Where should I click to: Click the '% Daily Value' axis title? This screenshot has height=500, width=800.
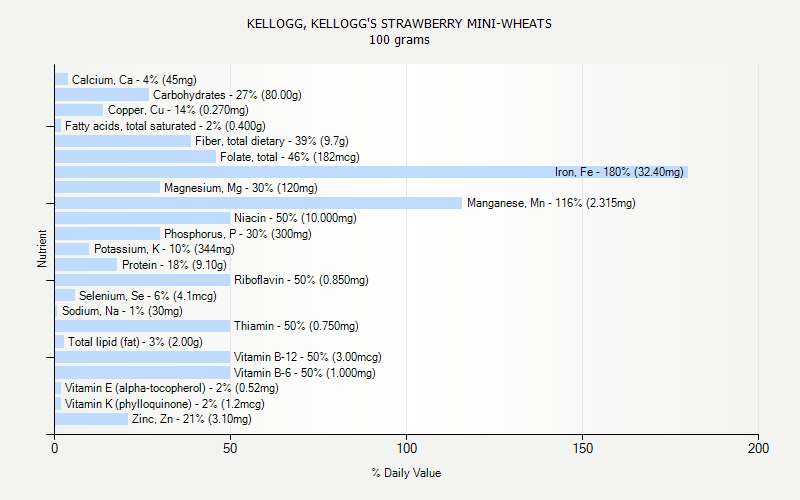(x=406, y=473)
